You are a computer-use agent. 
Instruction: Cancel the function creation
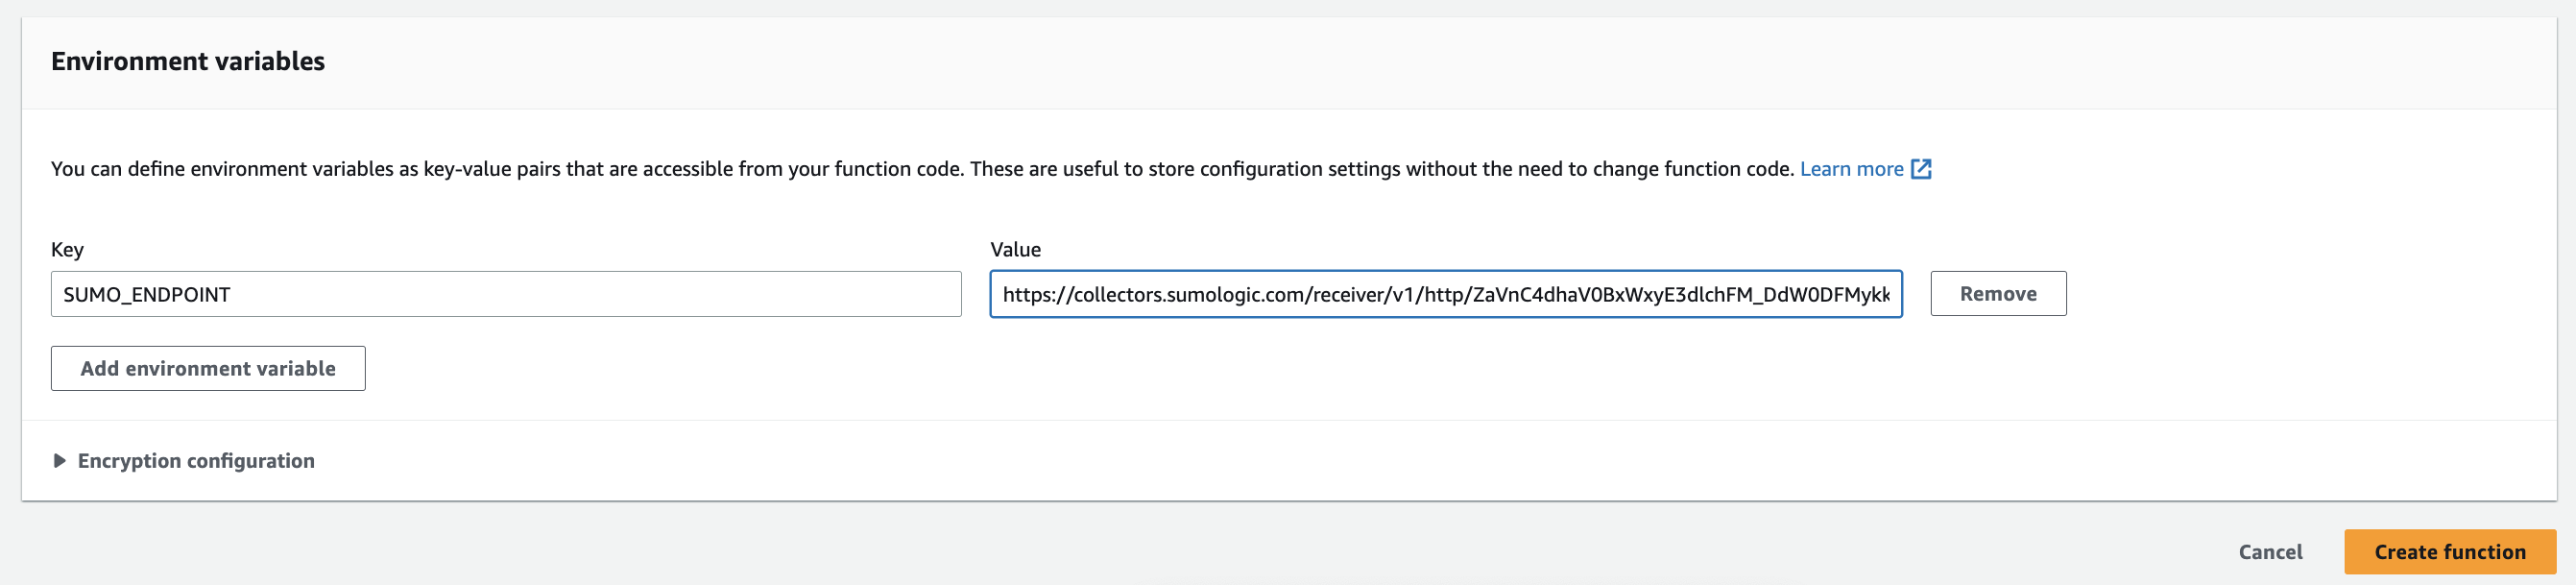[2269, 552]
